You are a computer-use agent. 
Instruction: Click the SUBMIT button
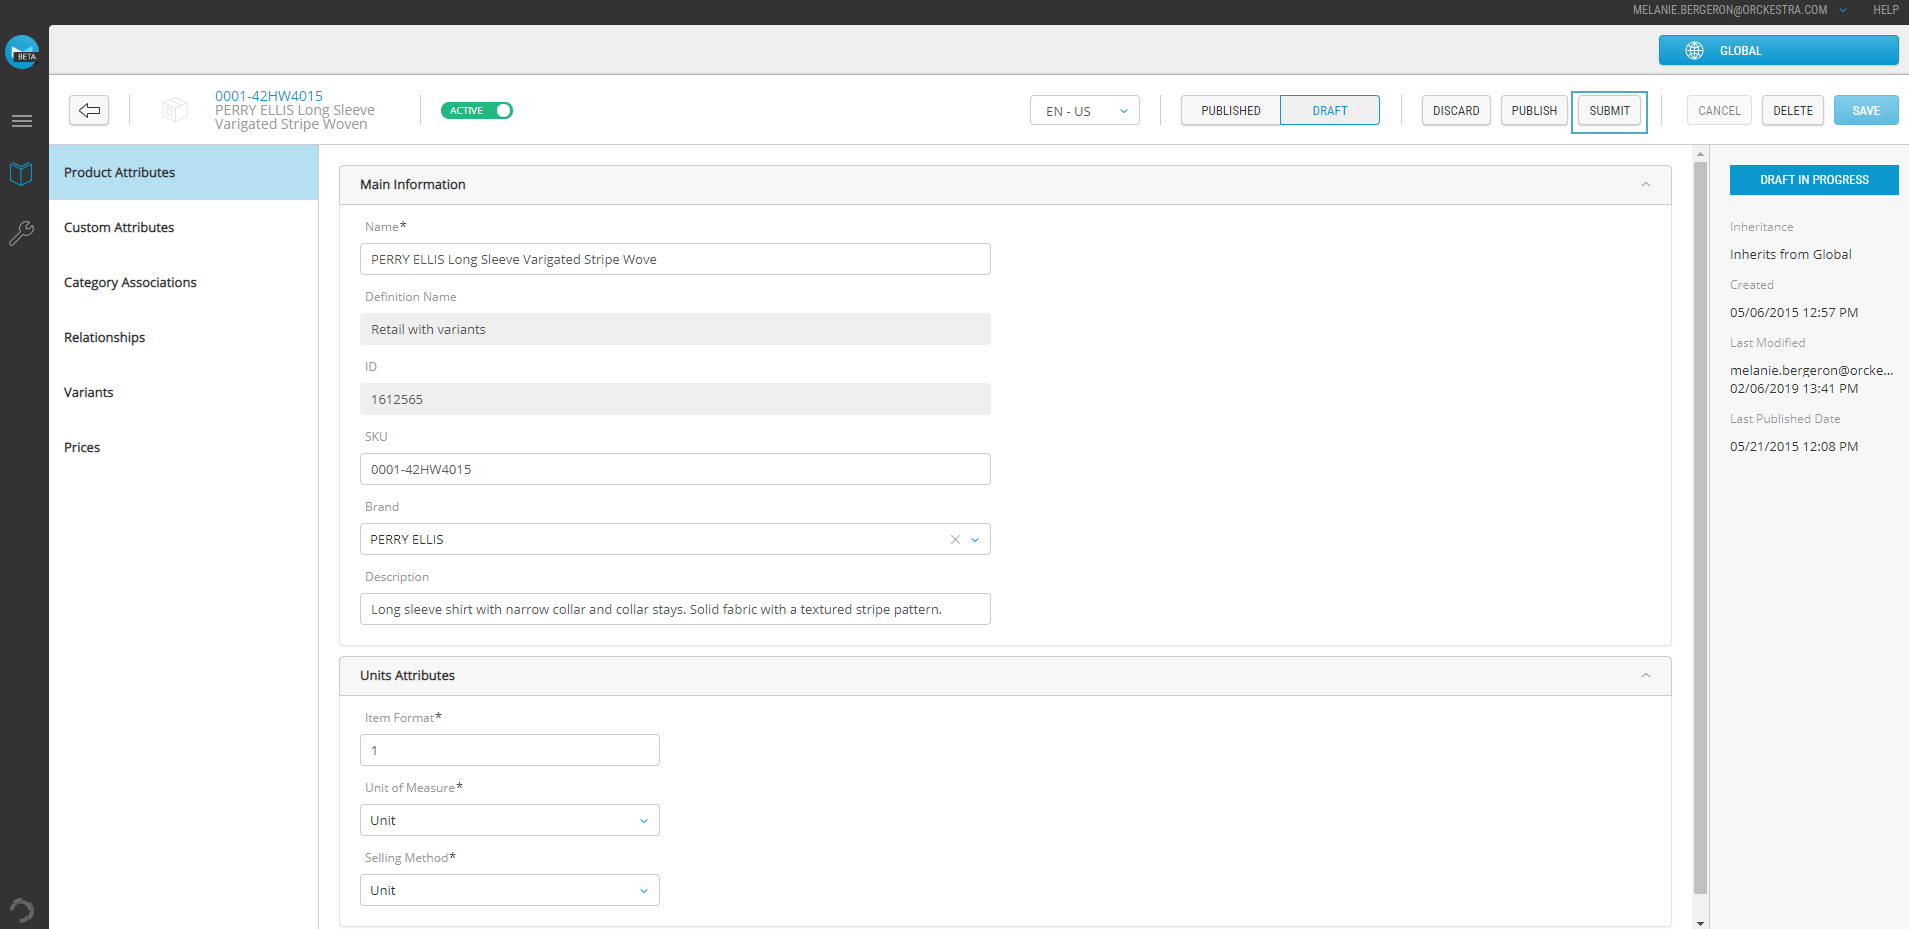1609,110
